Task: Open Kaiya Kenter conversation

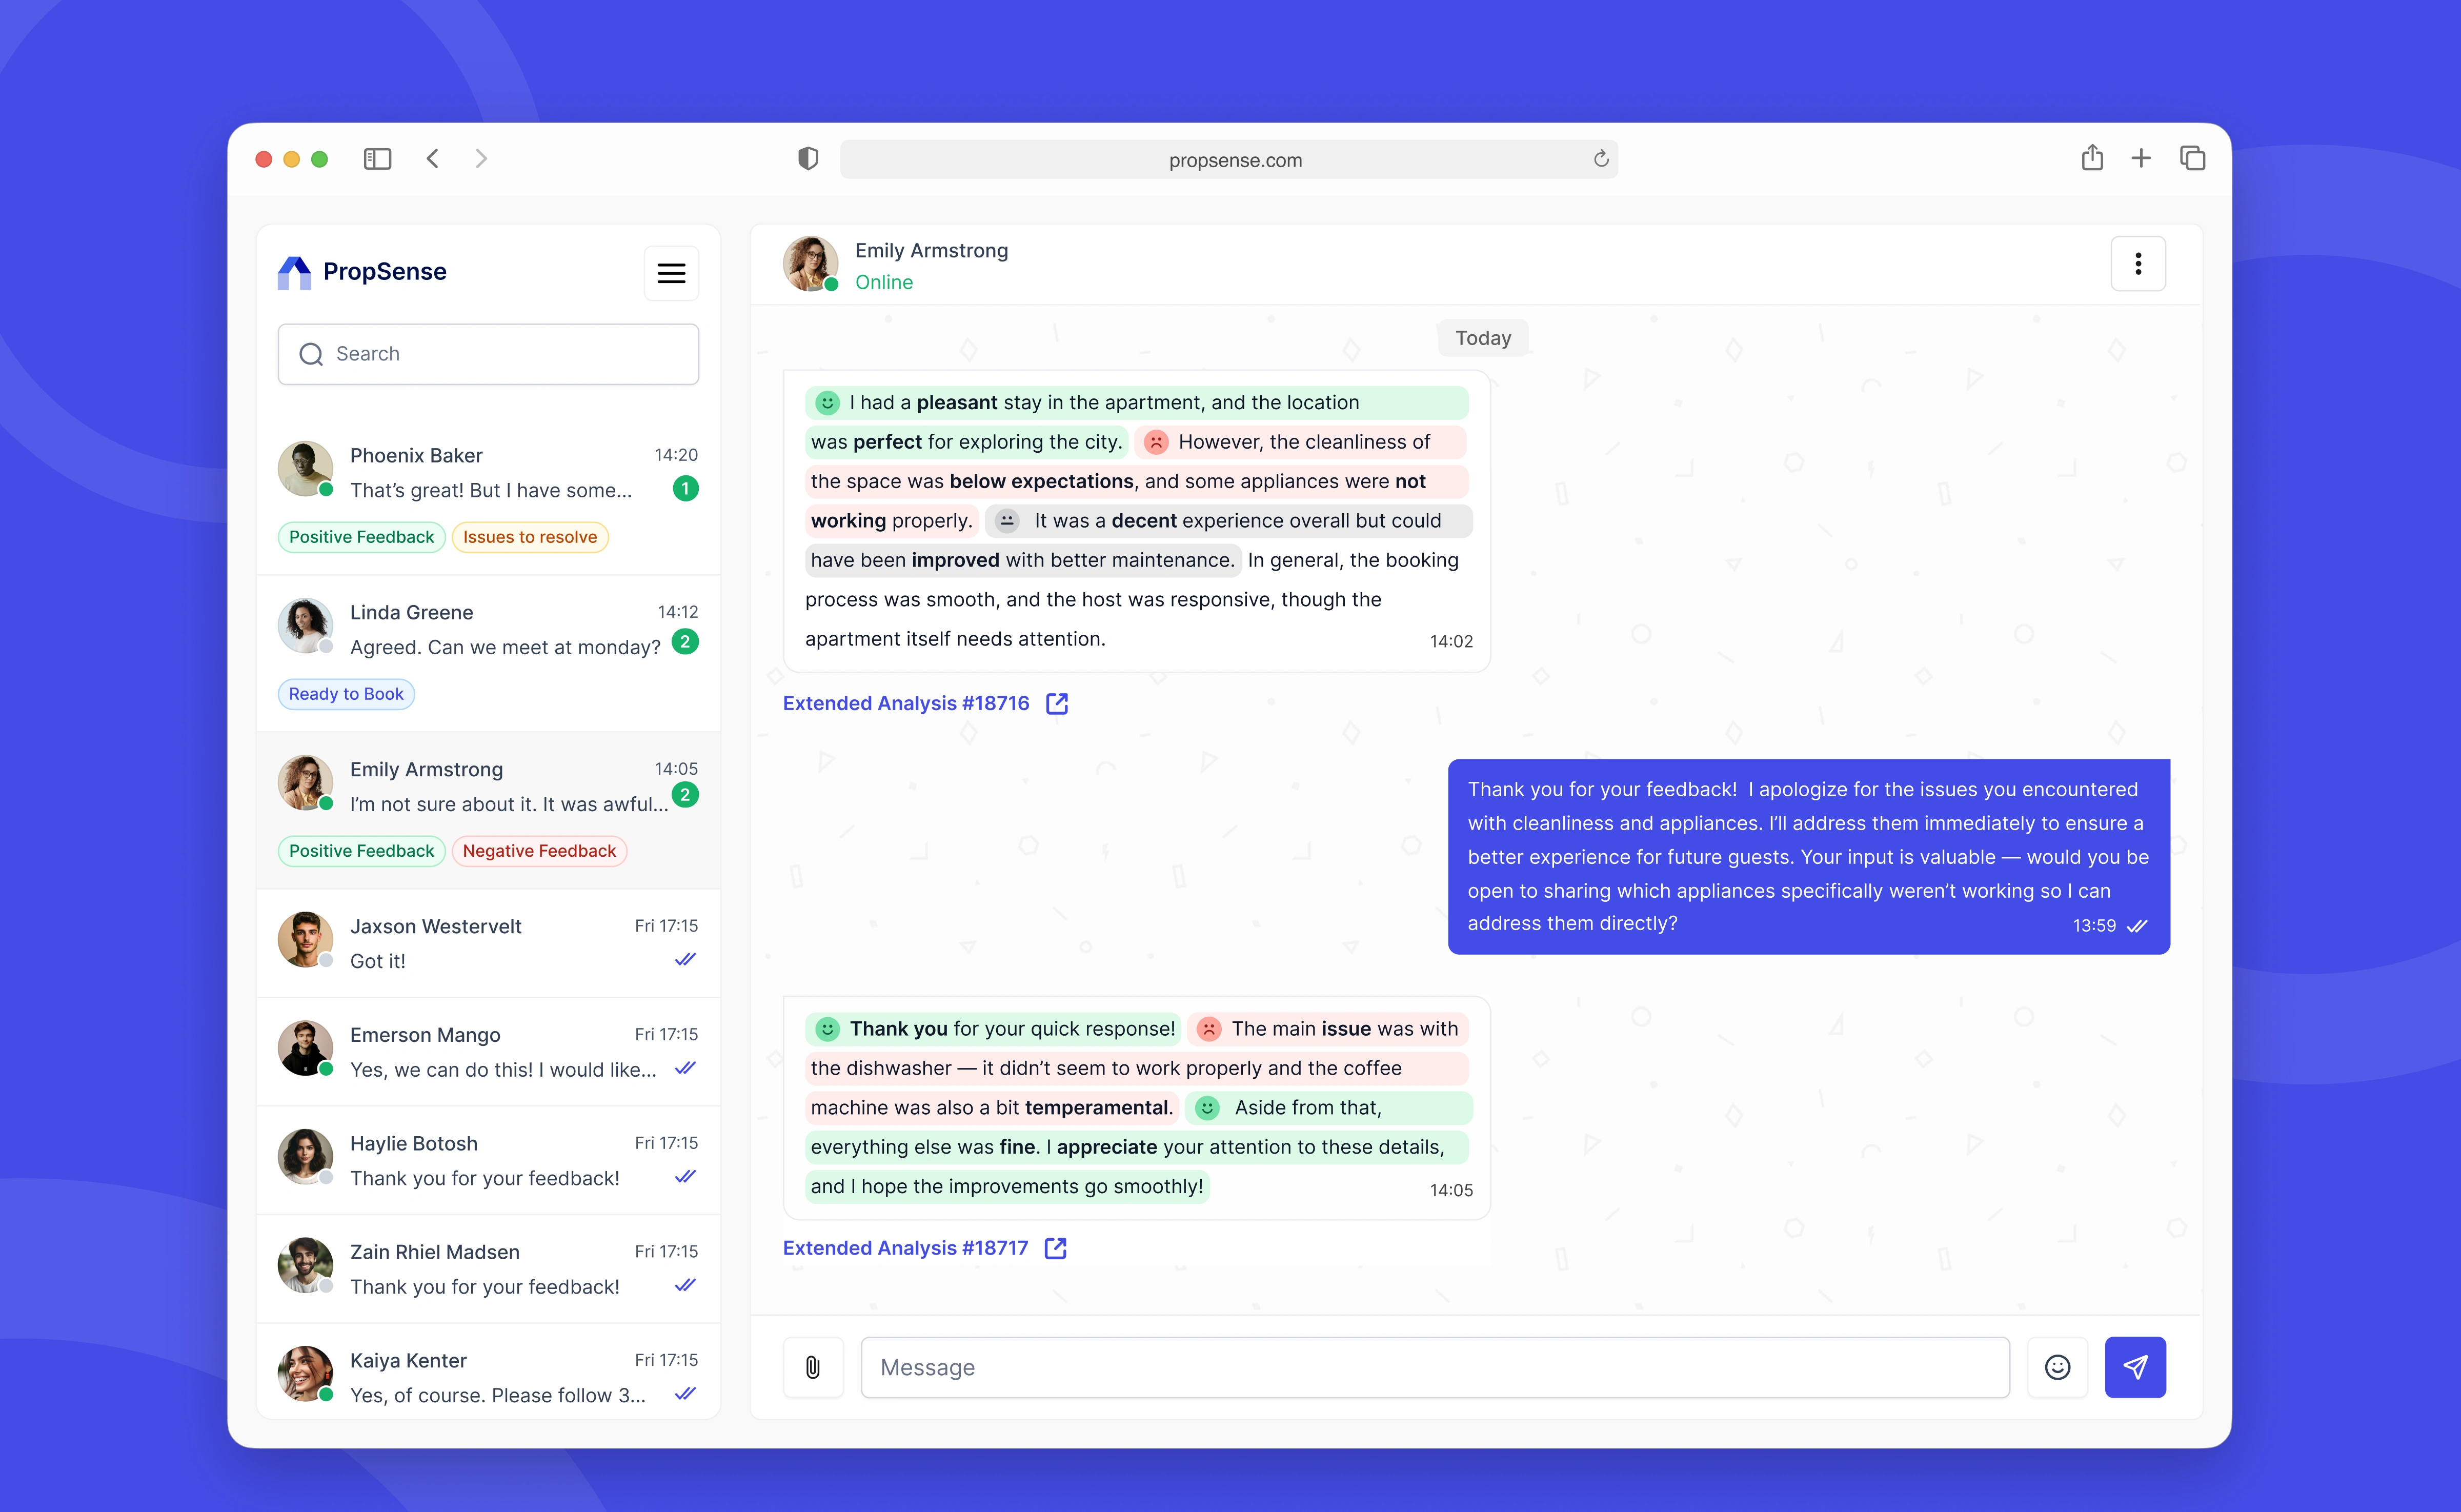Action: coord(488,1372)
